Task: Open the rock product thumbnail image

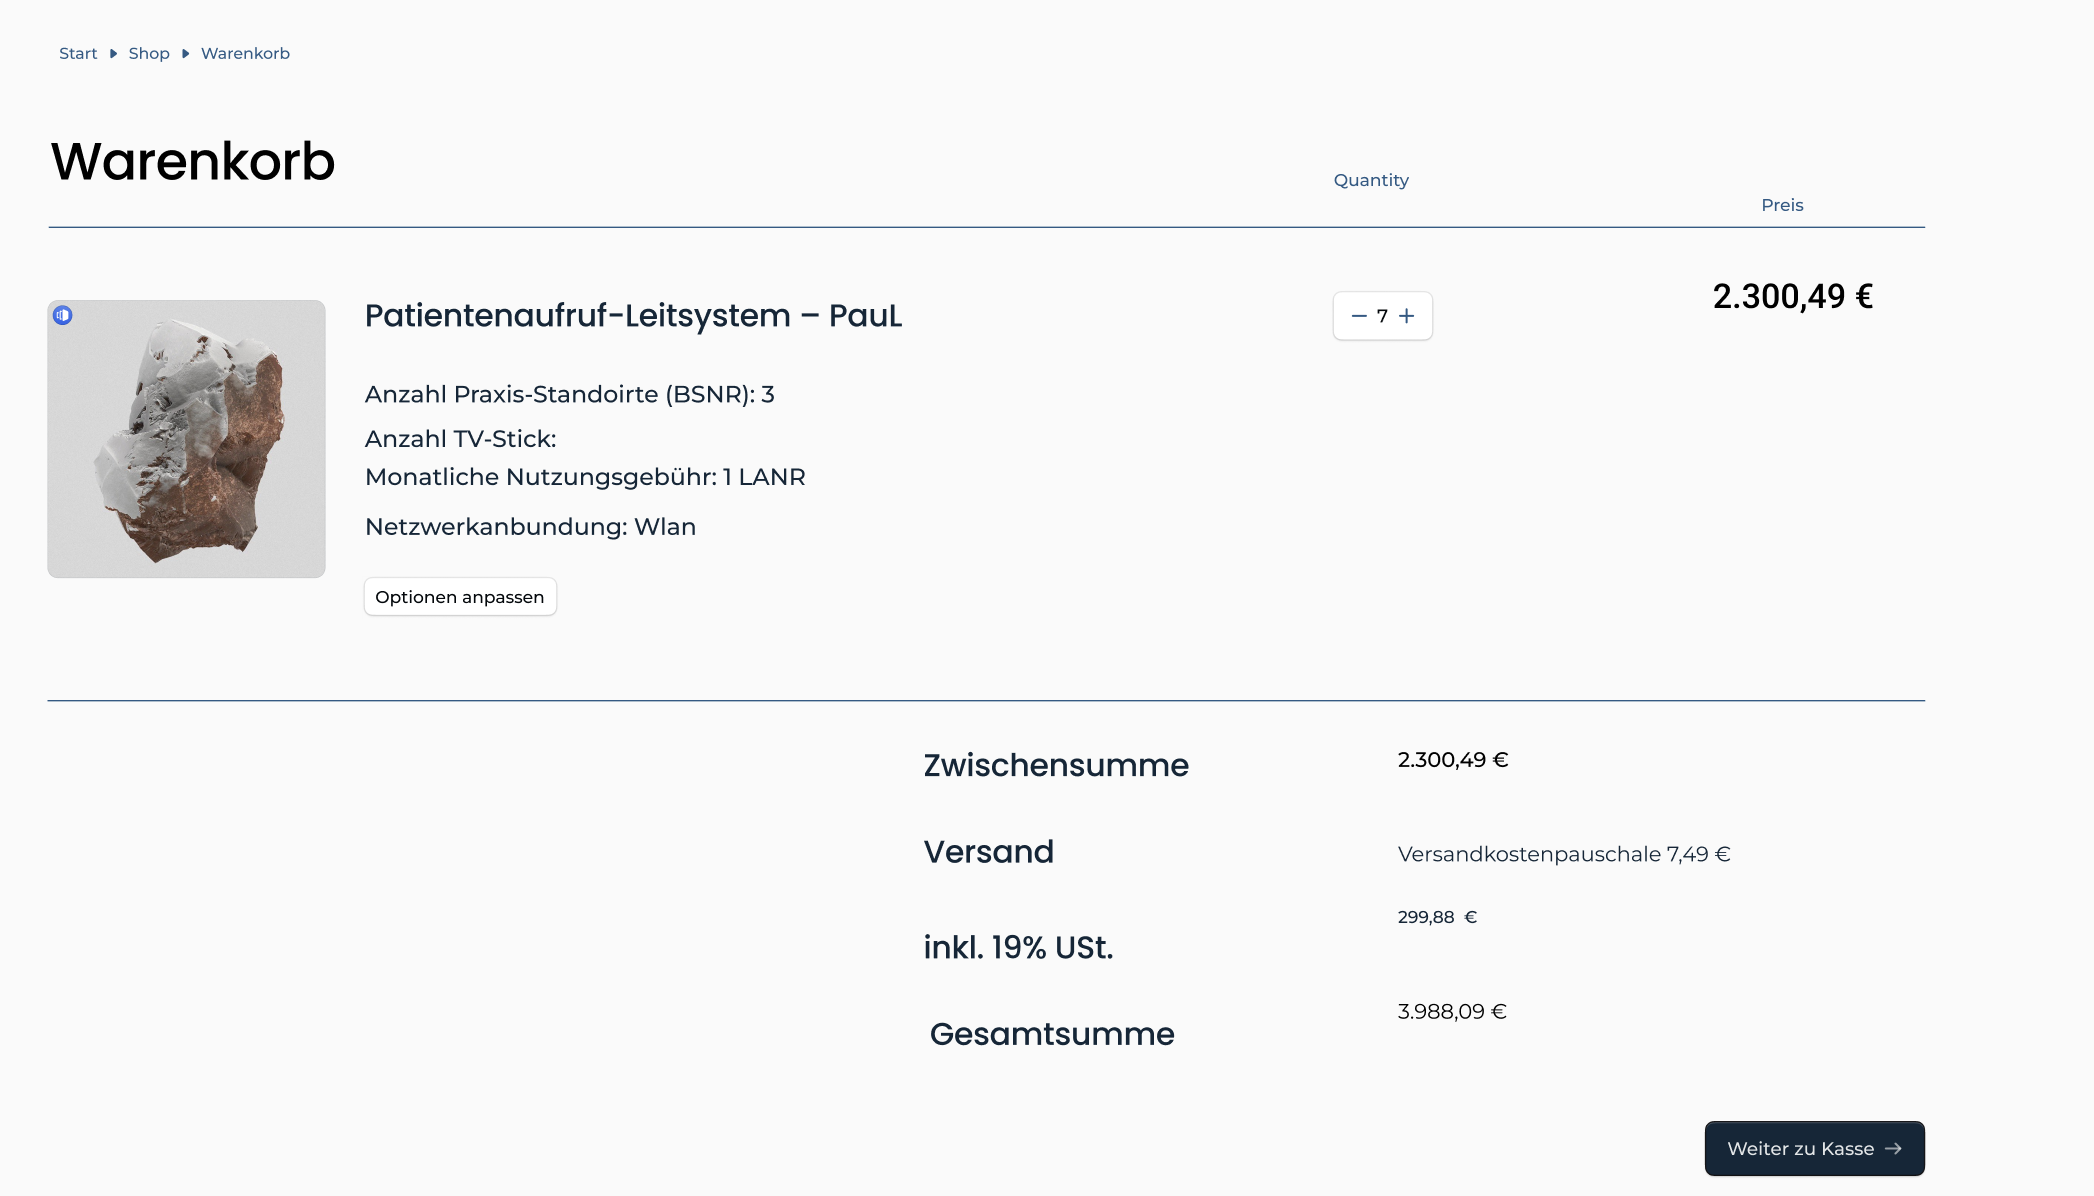Action: (186, 439)
